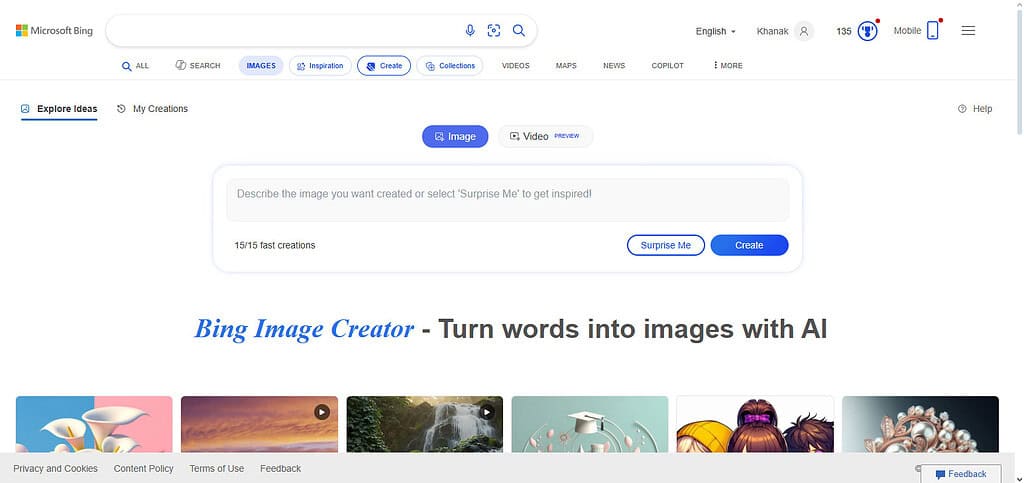Click the floating Feedback button
The width and height of the screenshot is (1024, 483).
[961, 474]
